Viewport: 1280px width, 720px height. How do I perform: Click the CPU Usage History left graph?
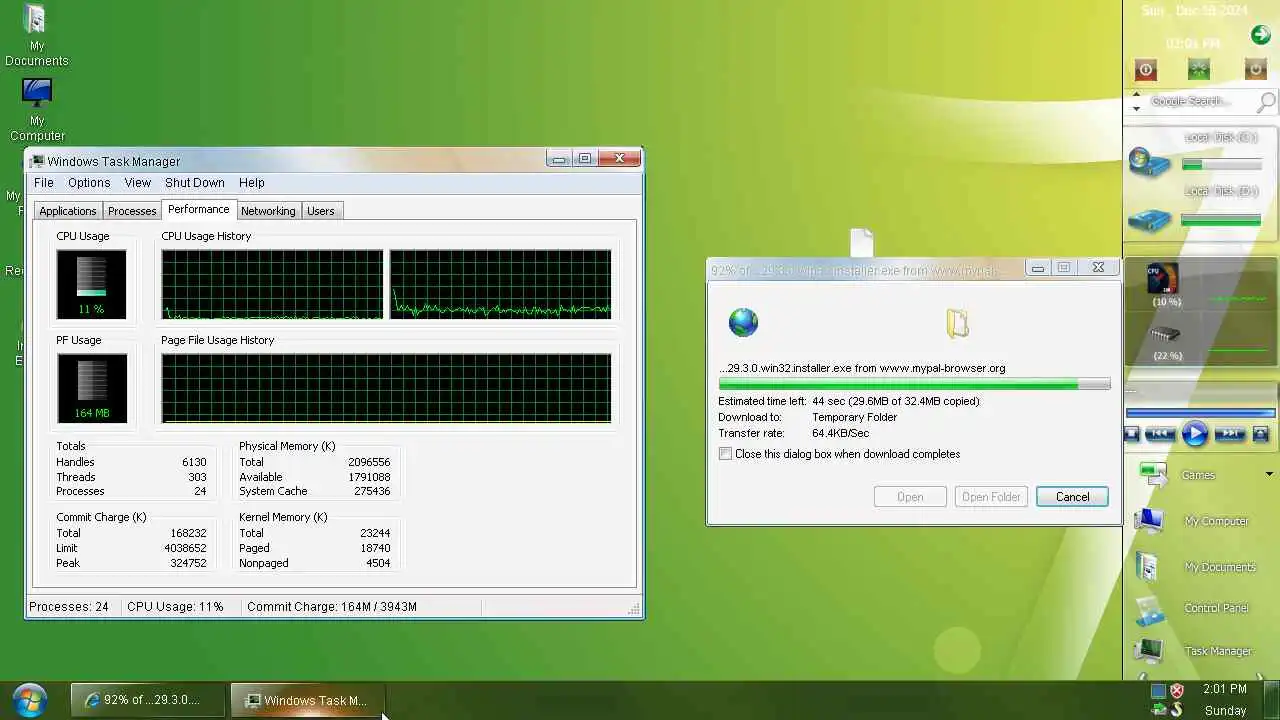272,284
